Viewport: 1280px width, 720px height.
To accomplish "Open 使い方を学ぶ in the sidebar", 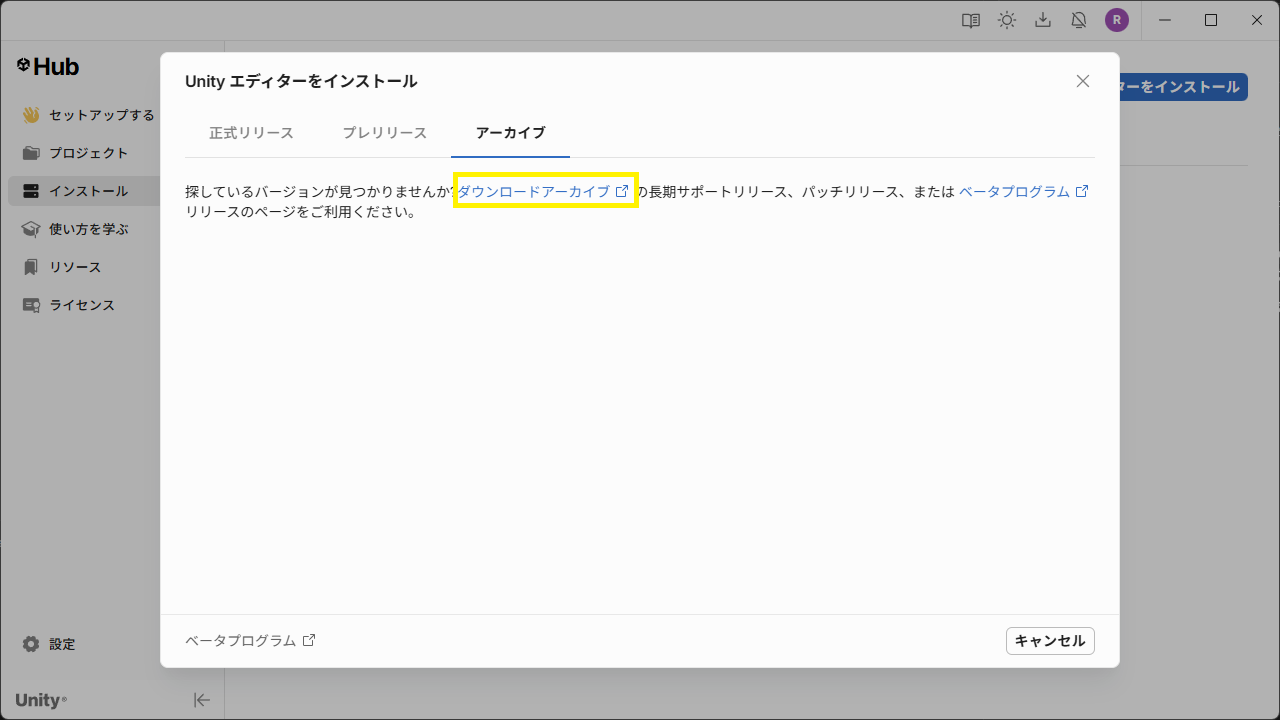I will 88,229.
